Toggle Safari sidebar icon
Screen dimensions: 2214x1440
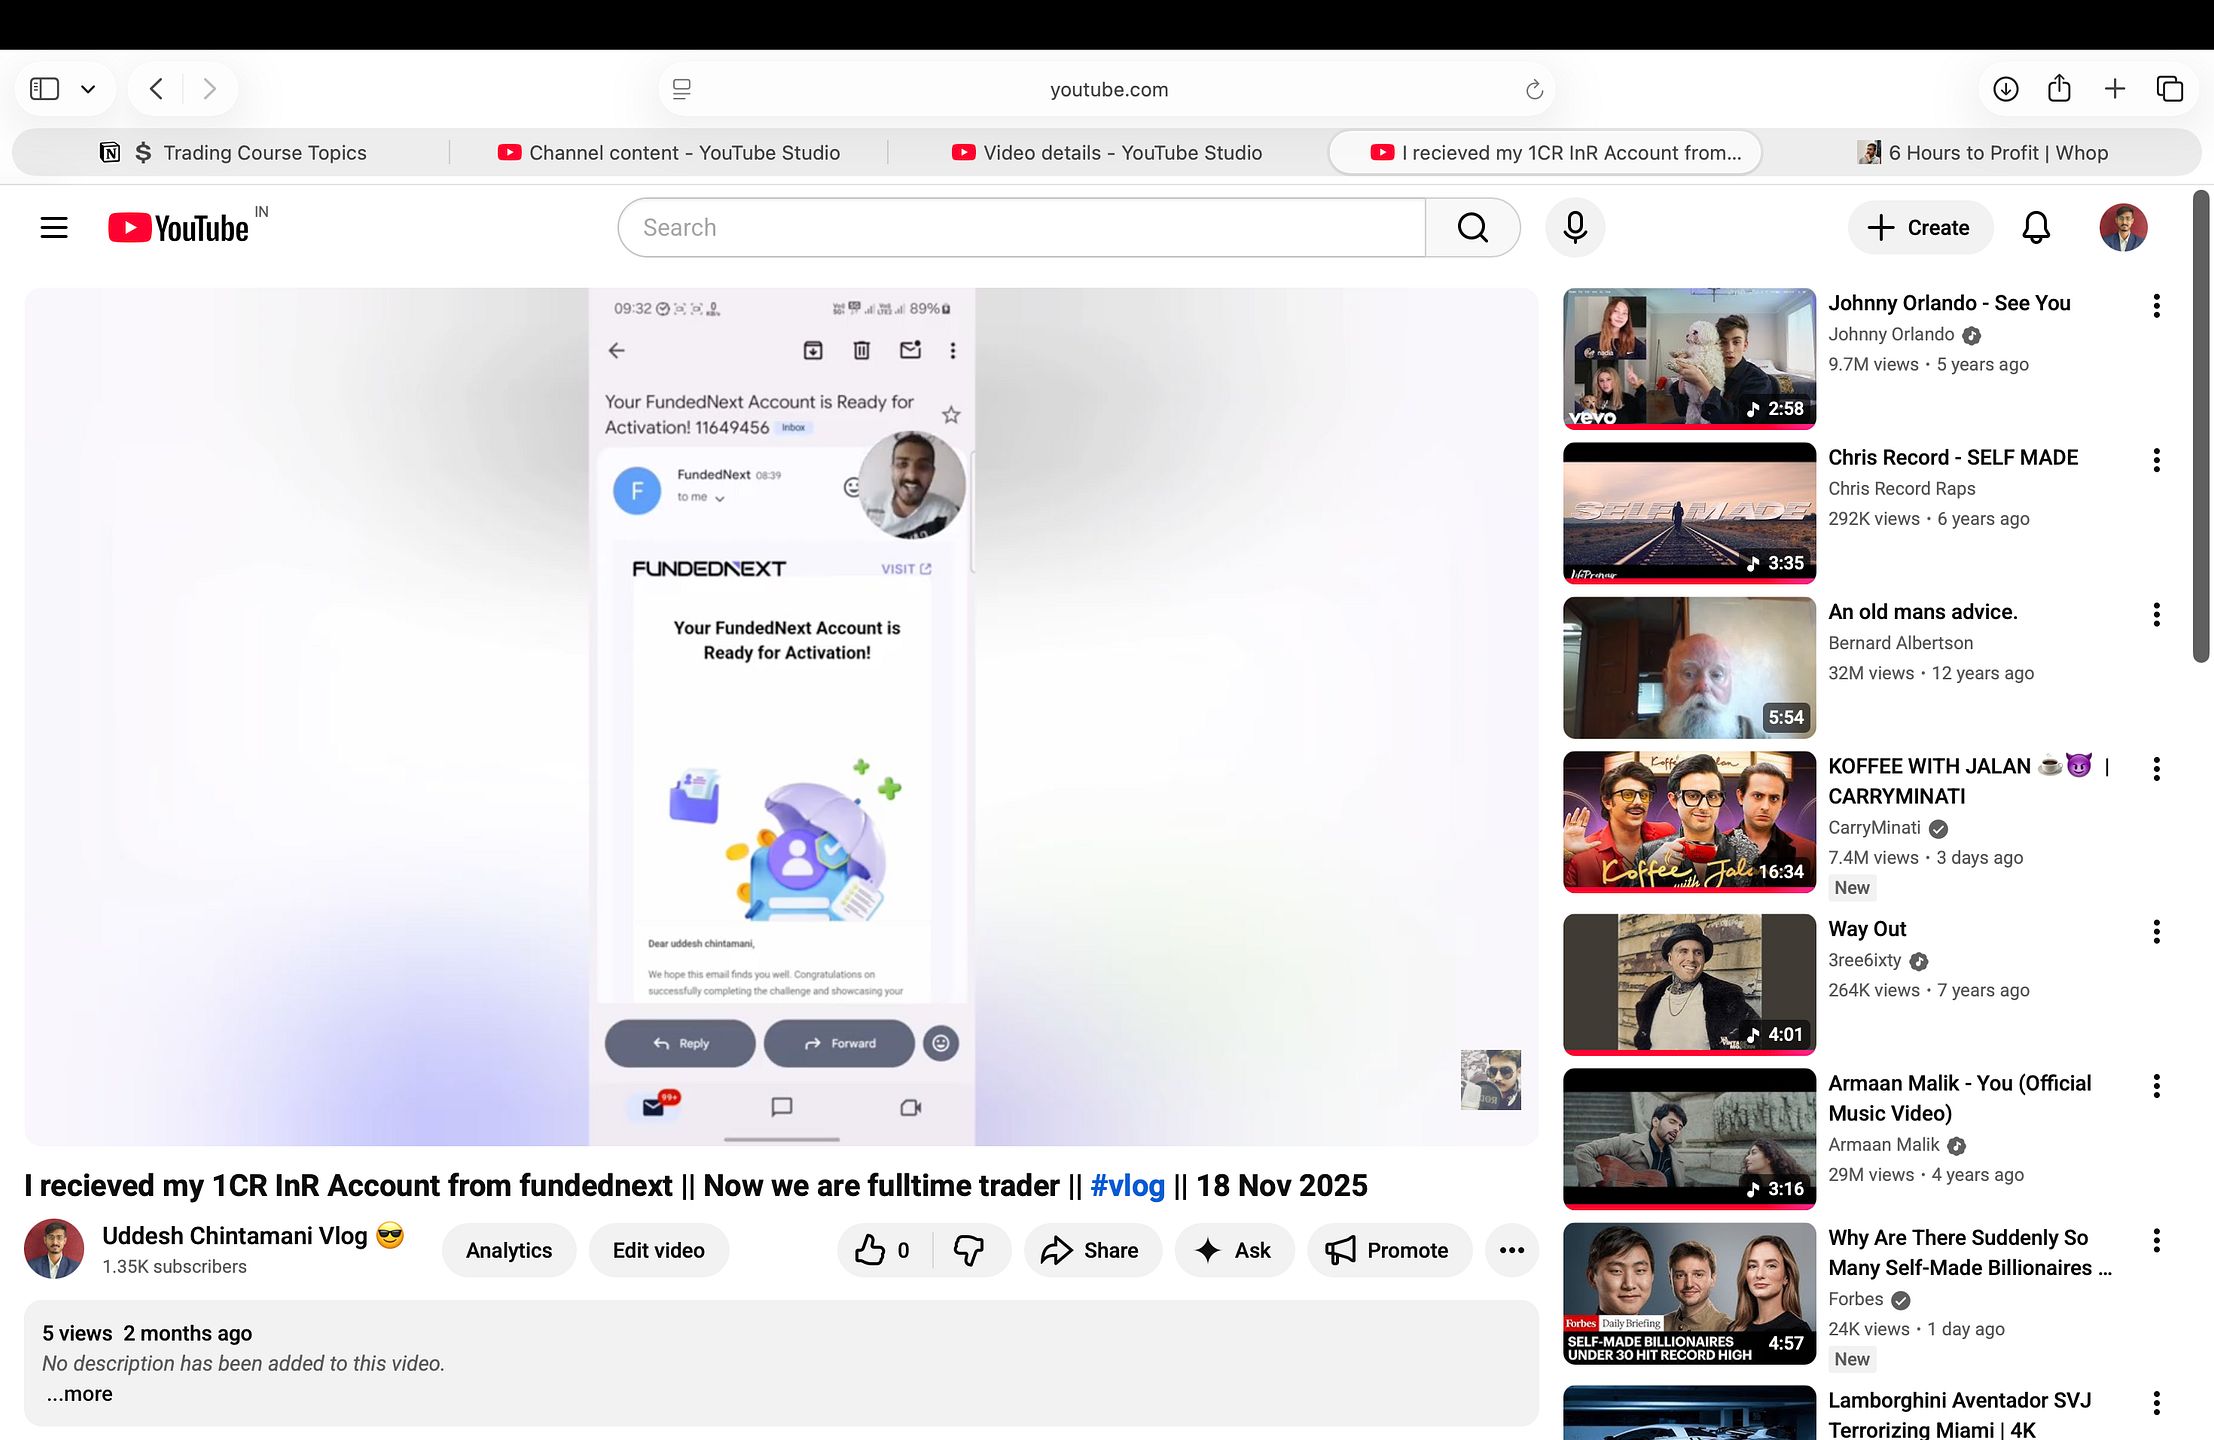pyautogui.click(x=45, y=89)
